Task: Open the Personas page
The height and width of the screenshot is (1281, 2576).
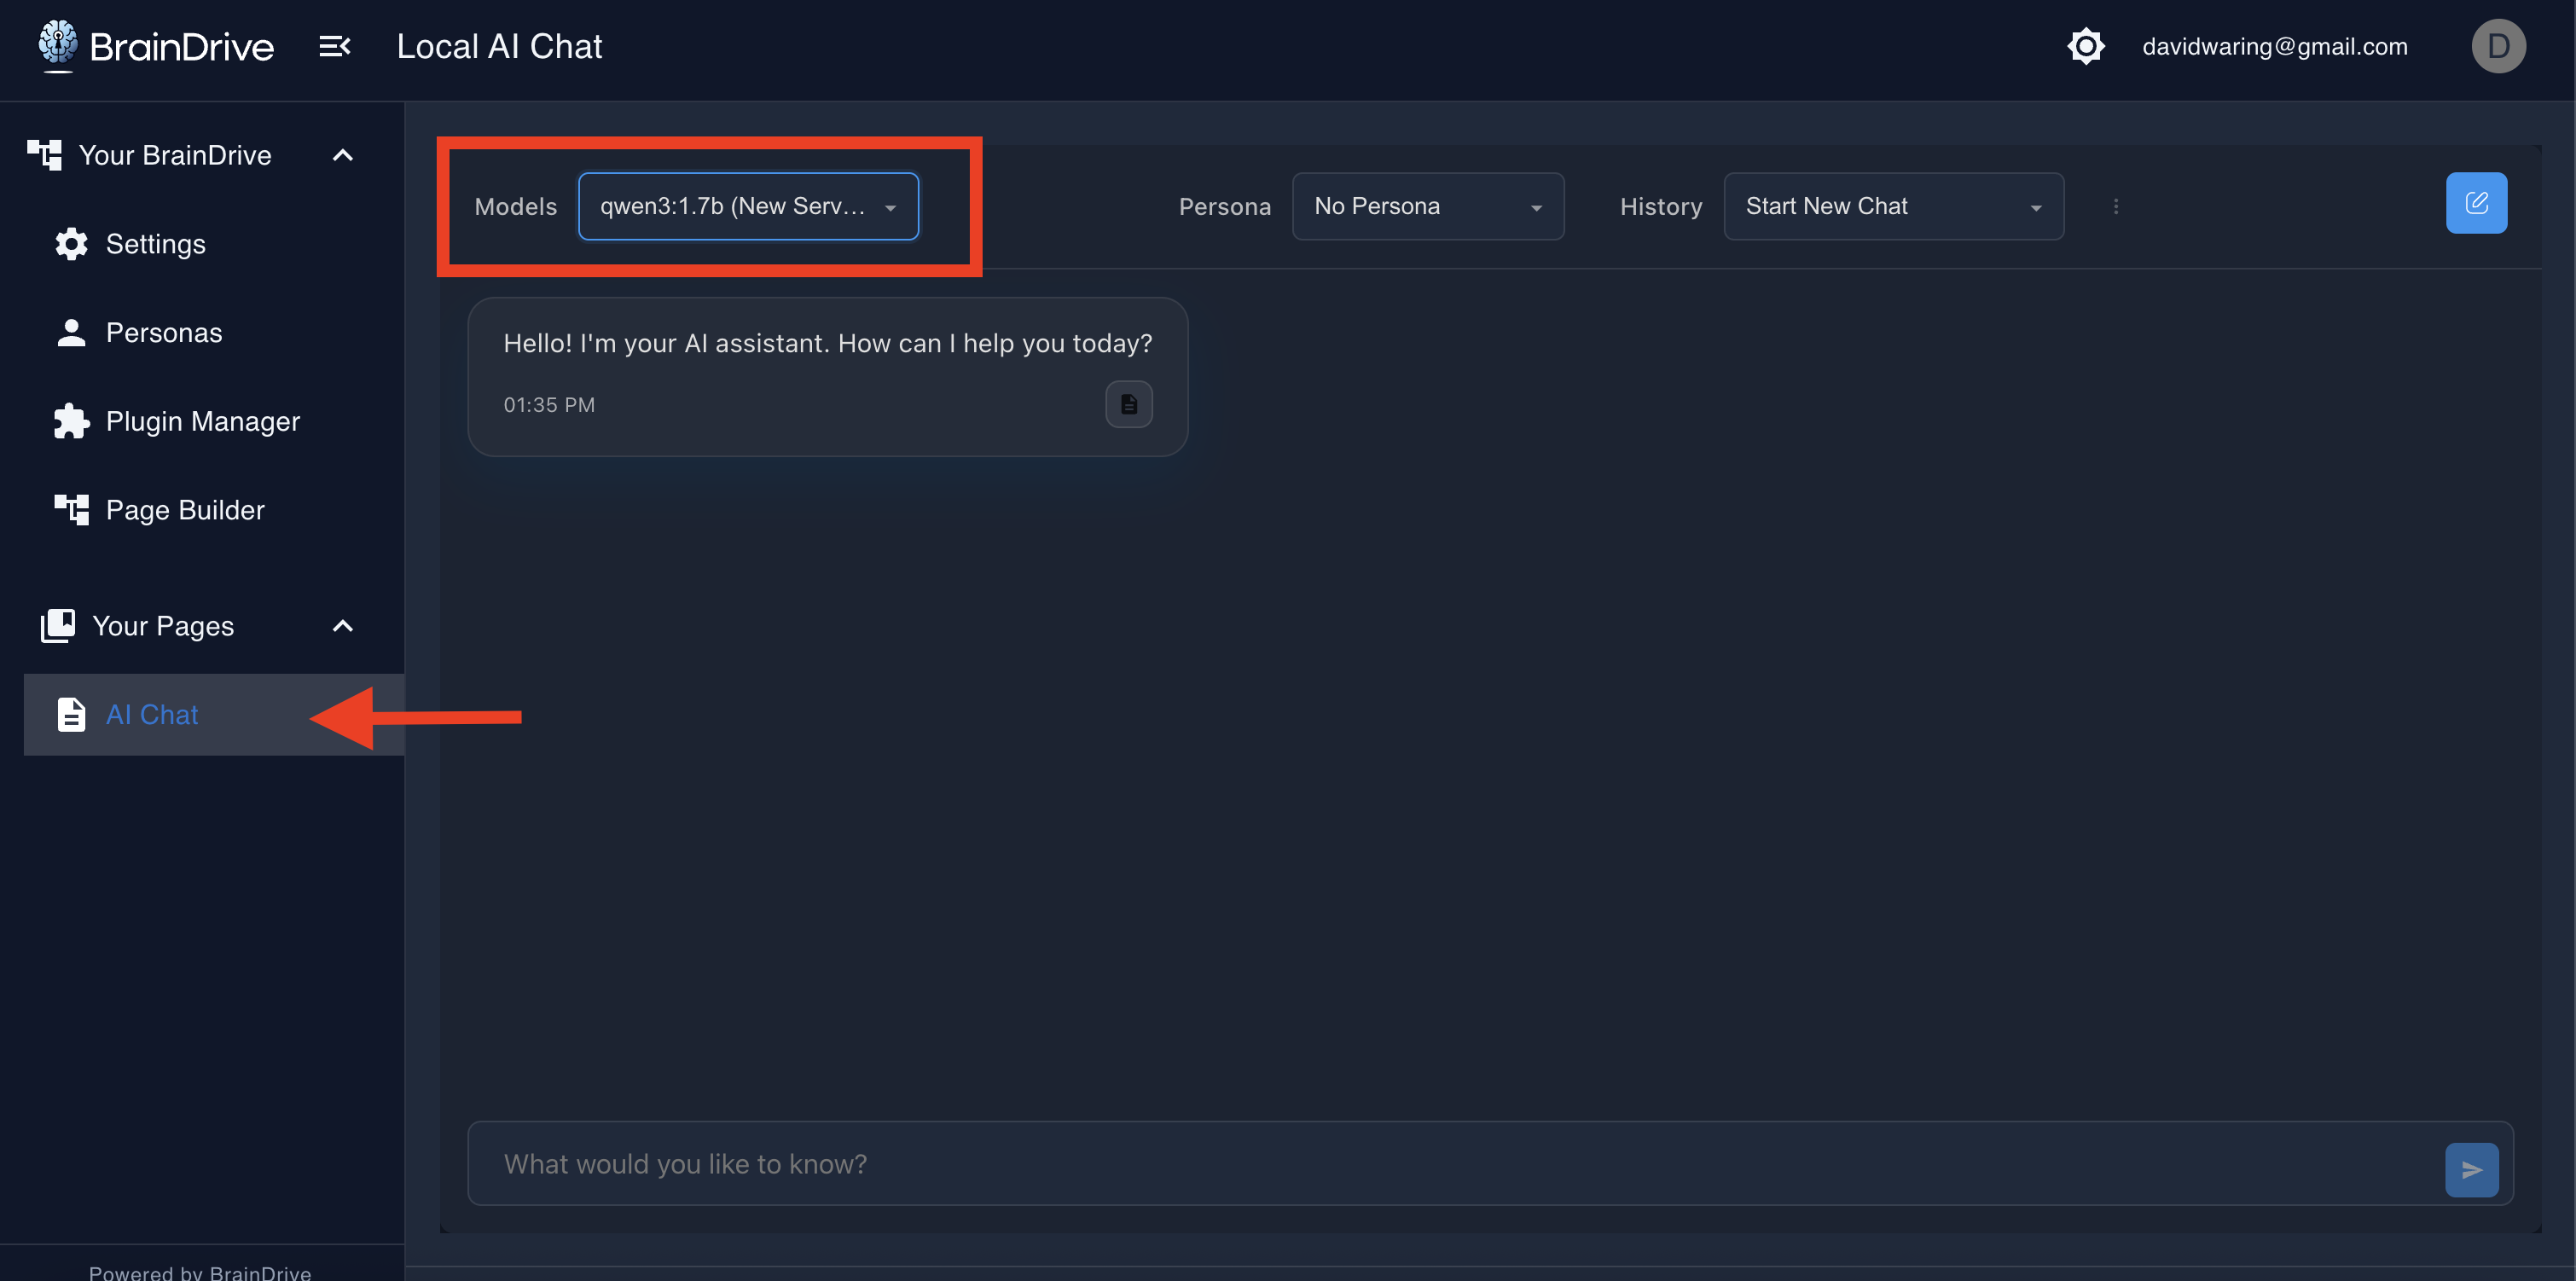Action: point(163,333)
